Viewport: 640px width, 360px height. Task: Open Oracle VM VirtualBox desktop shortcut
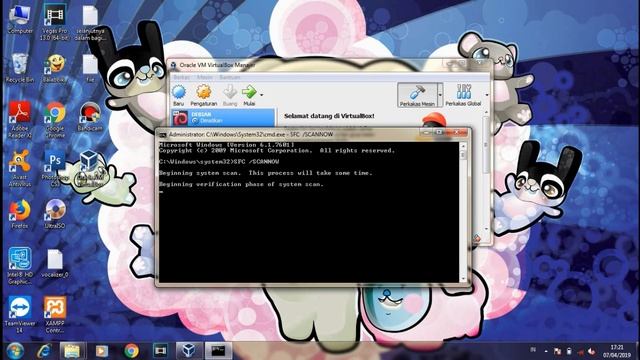(90, 168)
